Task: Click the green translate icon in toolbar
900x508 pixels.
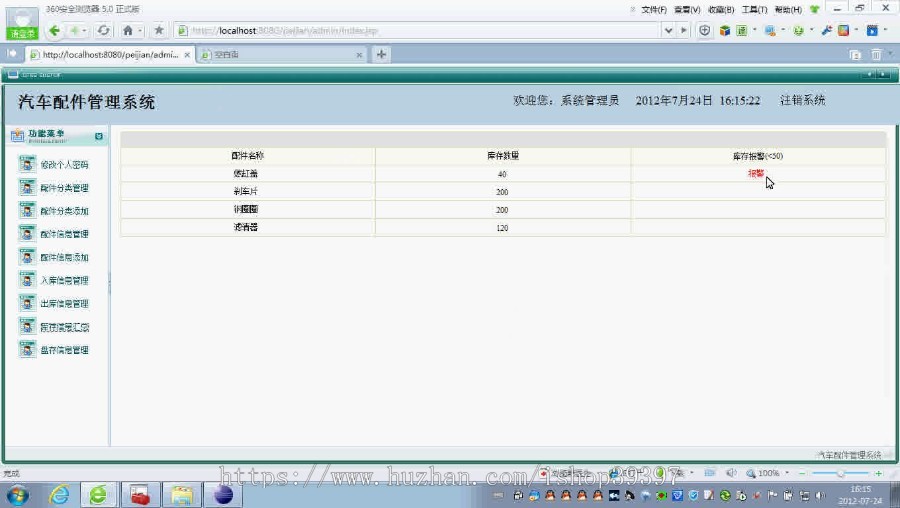Action: [742, 30]
